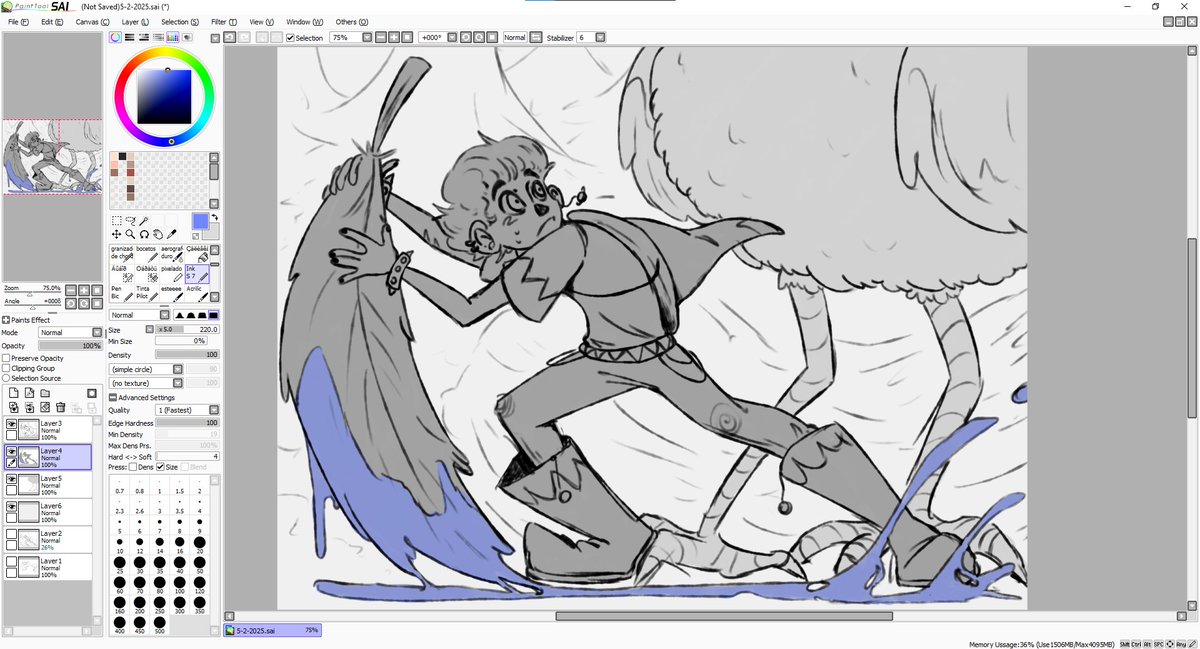The width and height of the screenshot is (1200, 649).
Task: Select the move tool
Action: [117, 234]
